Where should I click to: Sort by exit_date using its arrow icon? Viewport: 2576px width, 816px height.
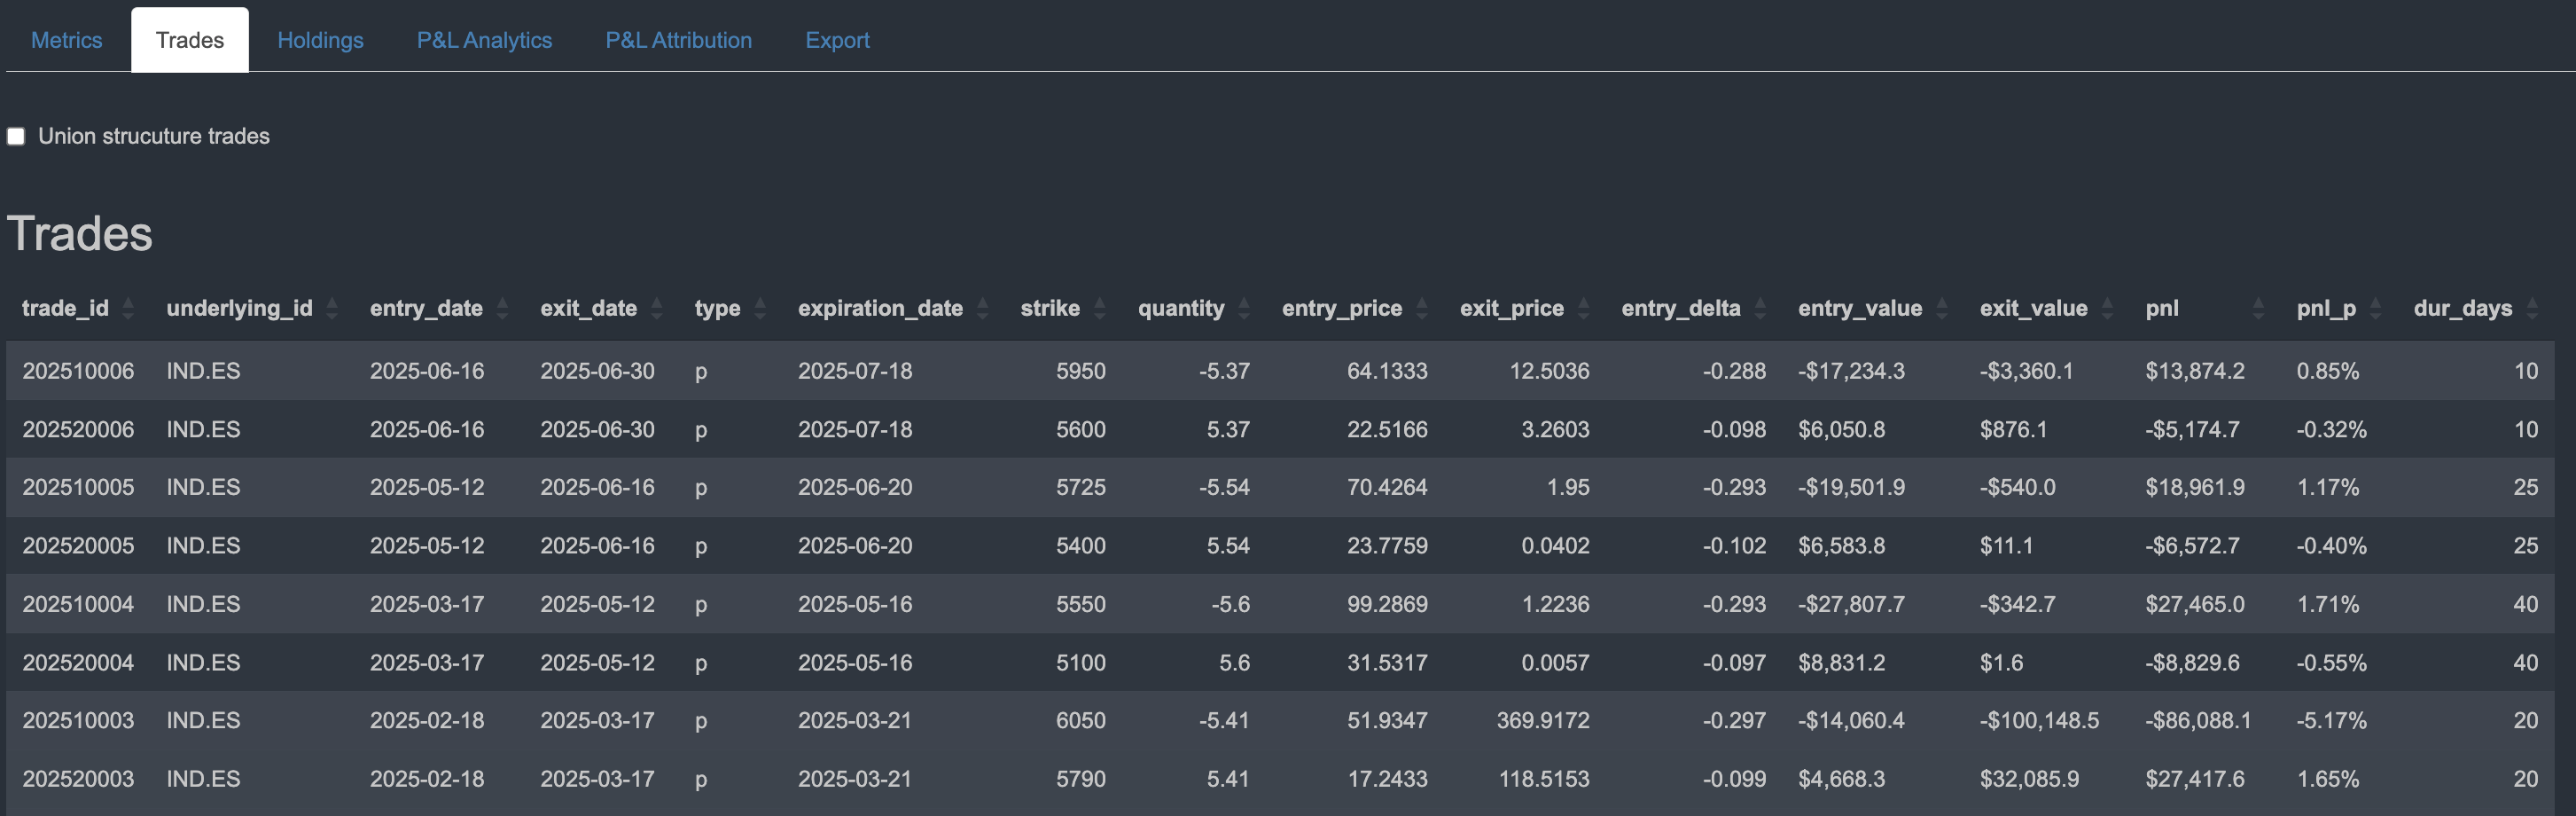(657, 309)
